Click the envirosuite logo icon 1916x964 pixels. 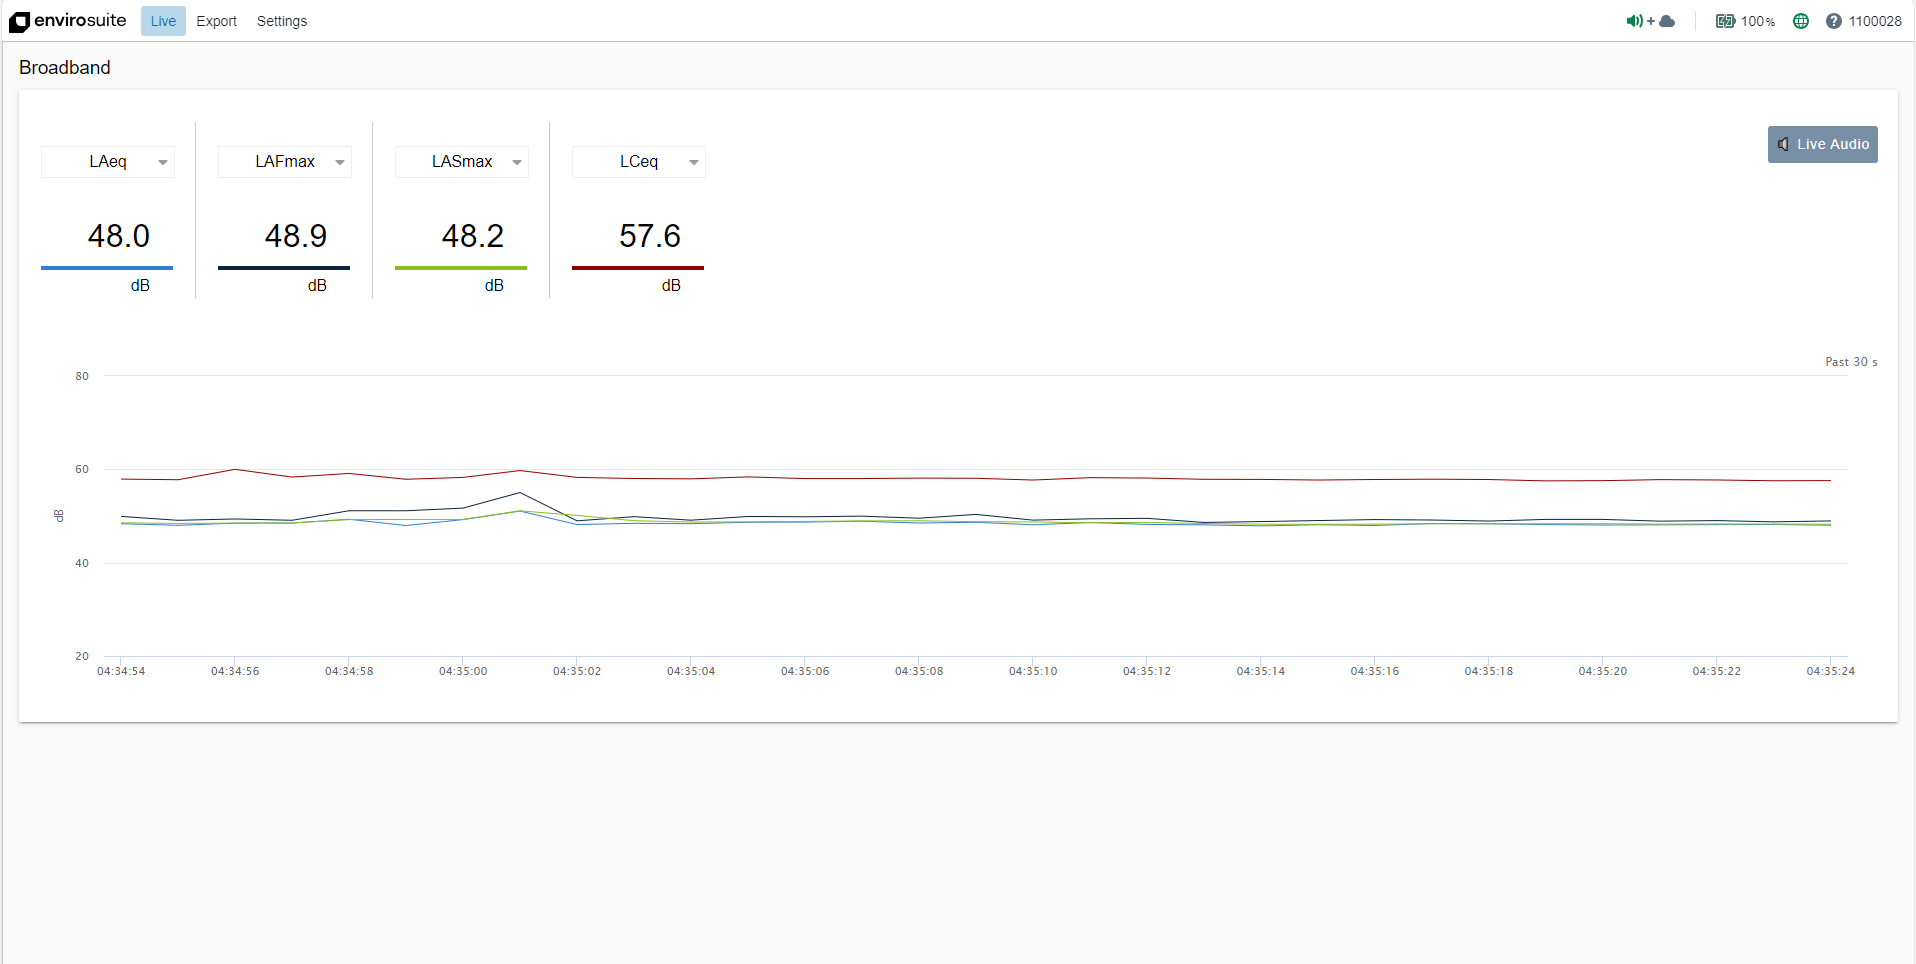[x=19, y=21]
